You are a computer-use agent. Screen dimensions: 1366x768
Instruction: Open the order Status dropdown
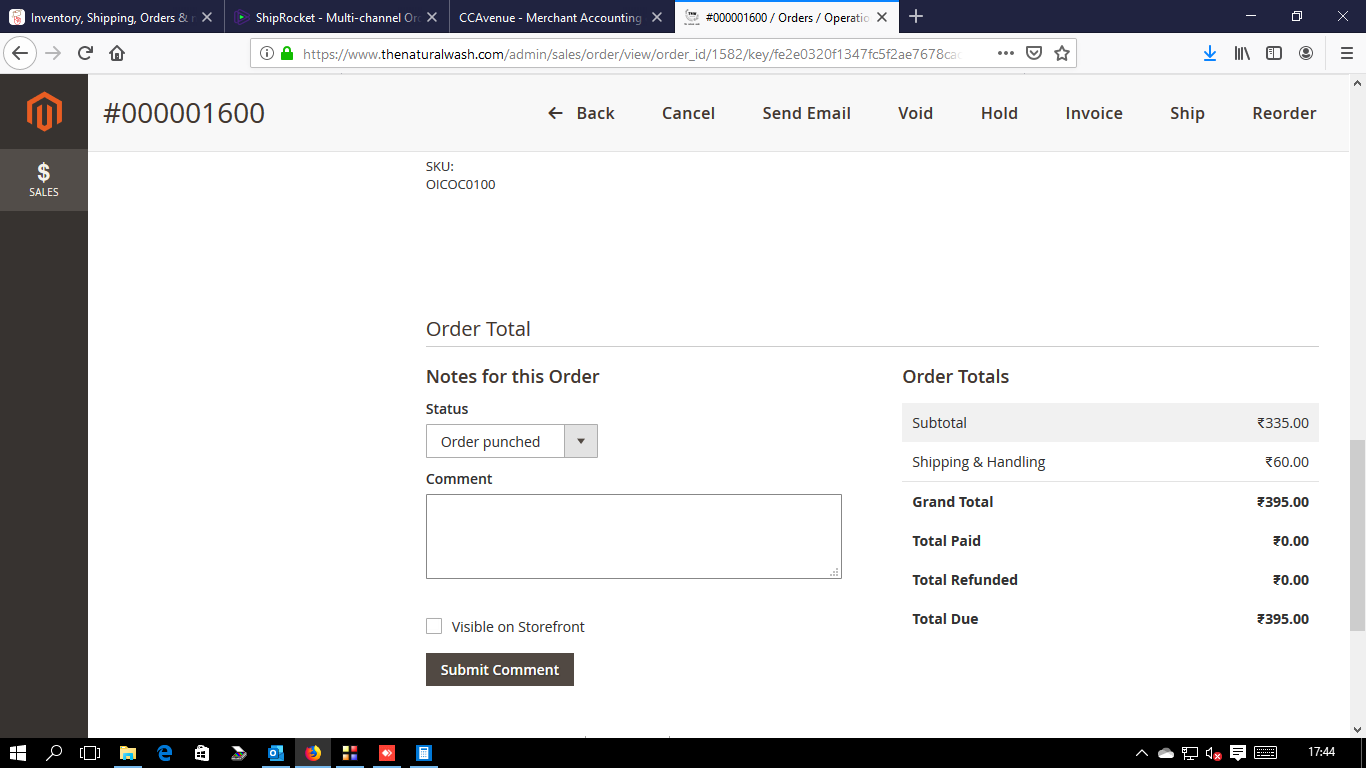(x=512, y=441)
